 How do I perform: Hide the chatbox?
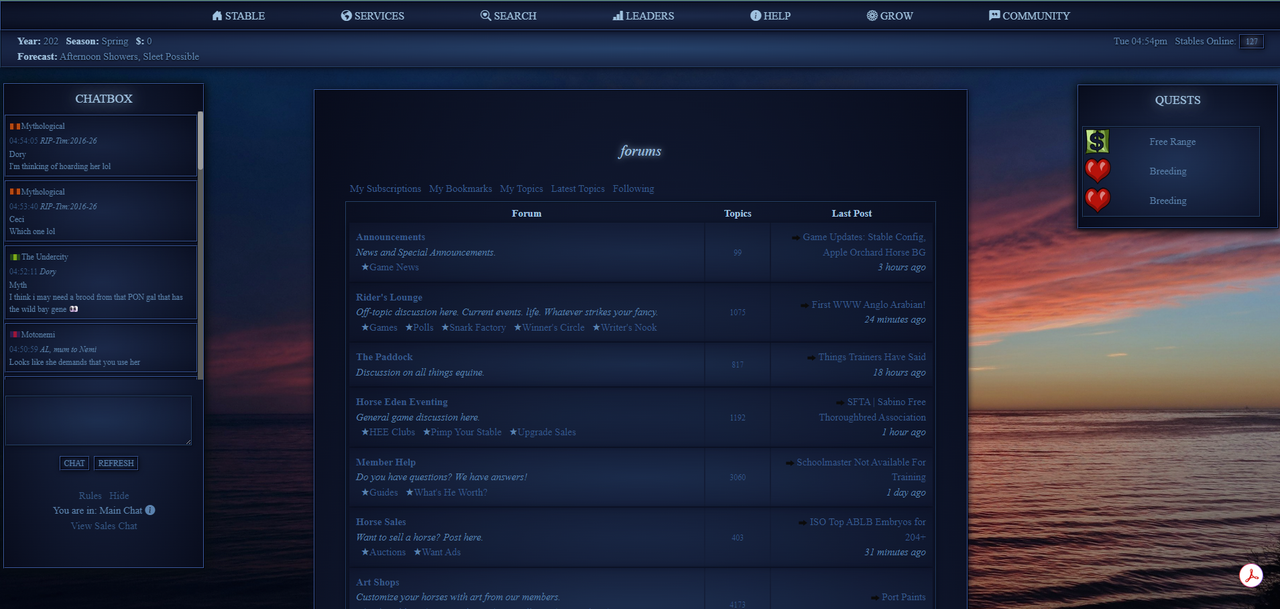point(119,496)
